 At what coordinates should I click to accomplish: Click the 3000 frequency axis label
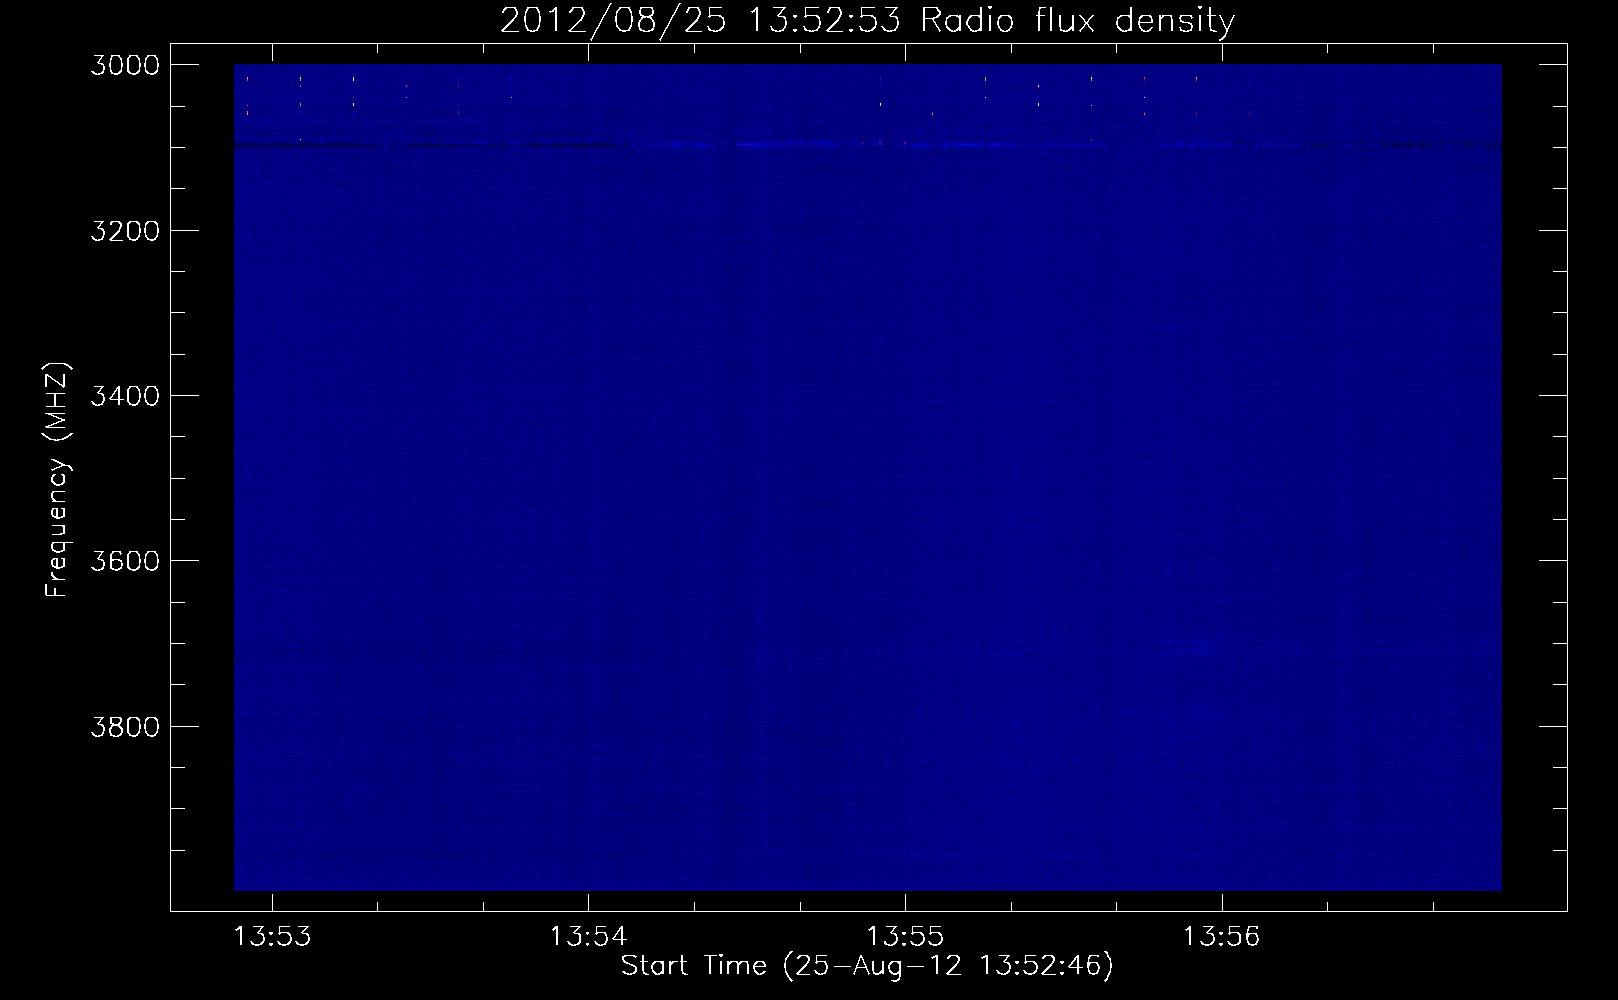(125, 65)
